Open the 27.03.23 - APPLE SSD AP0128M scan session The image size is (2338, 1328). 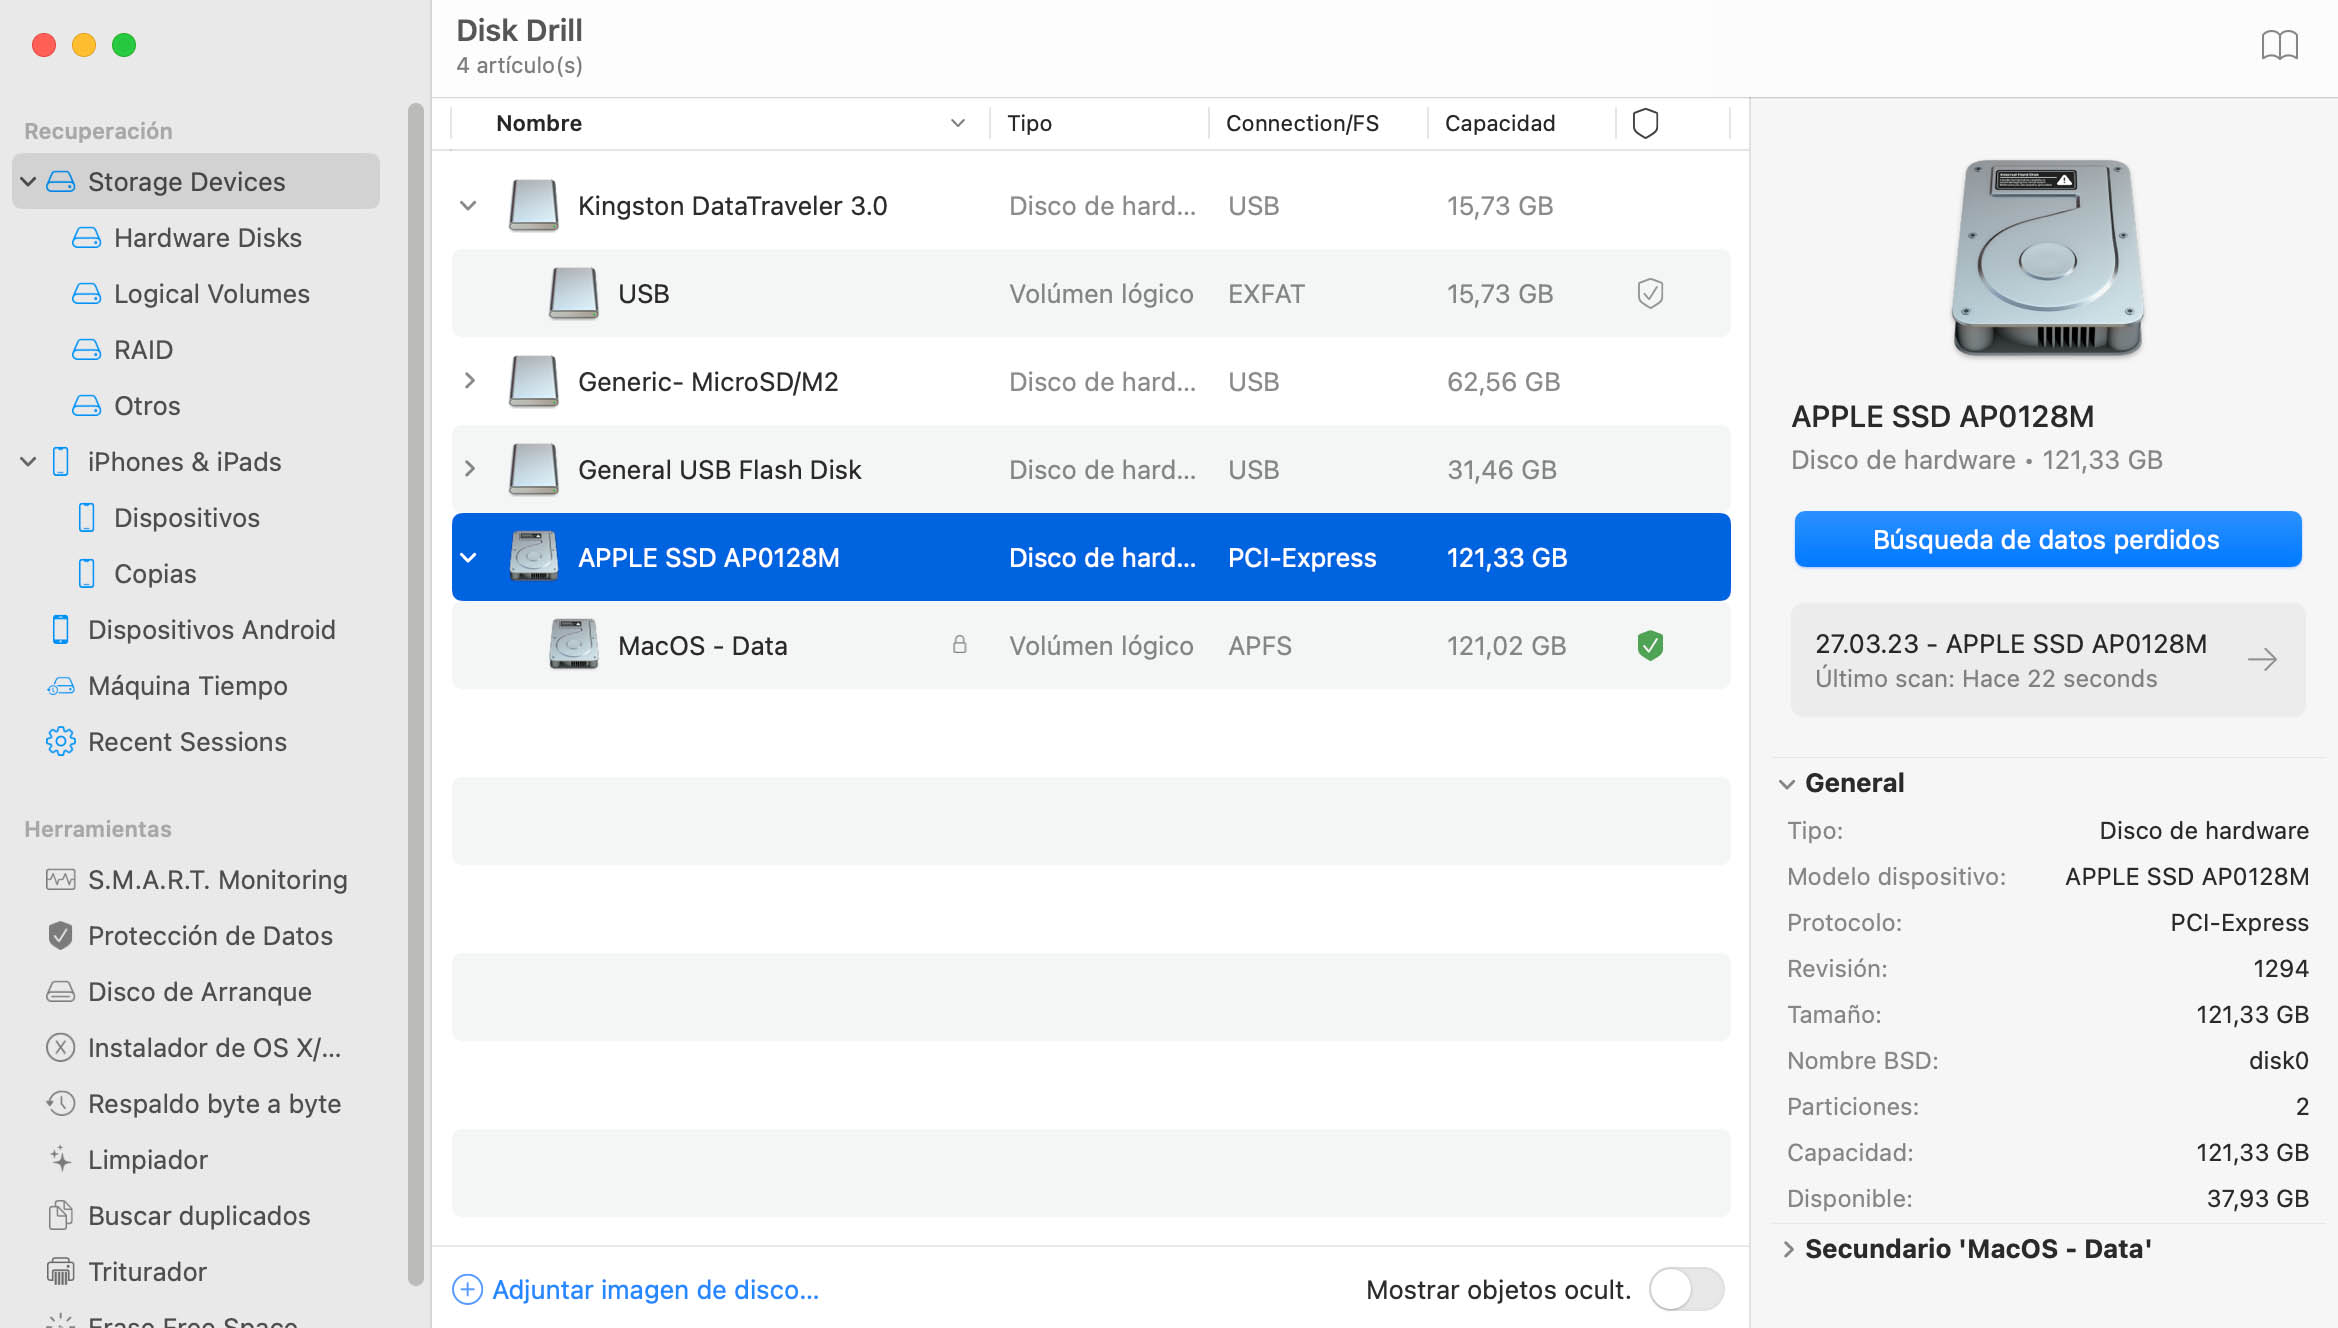click(x=2047, y=659)
